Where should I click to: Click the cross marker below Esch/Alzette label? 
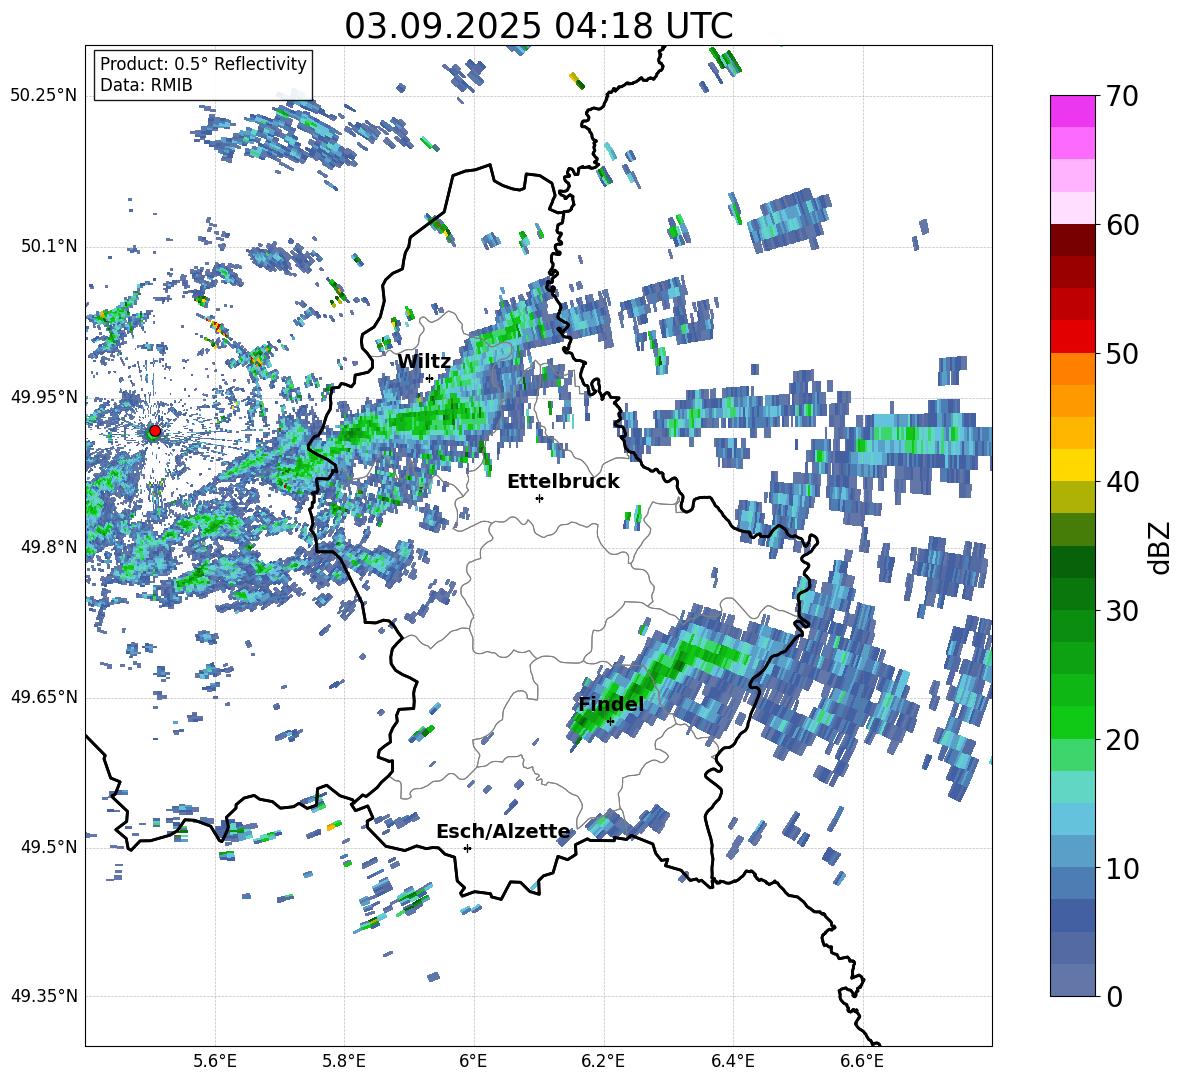467,848
